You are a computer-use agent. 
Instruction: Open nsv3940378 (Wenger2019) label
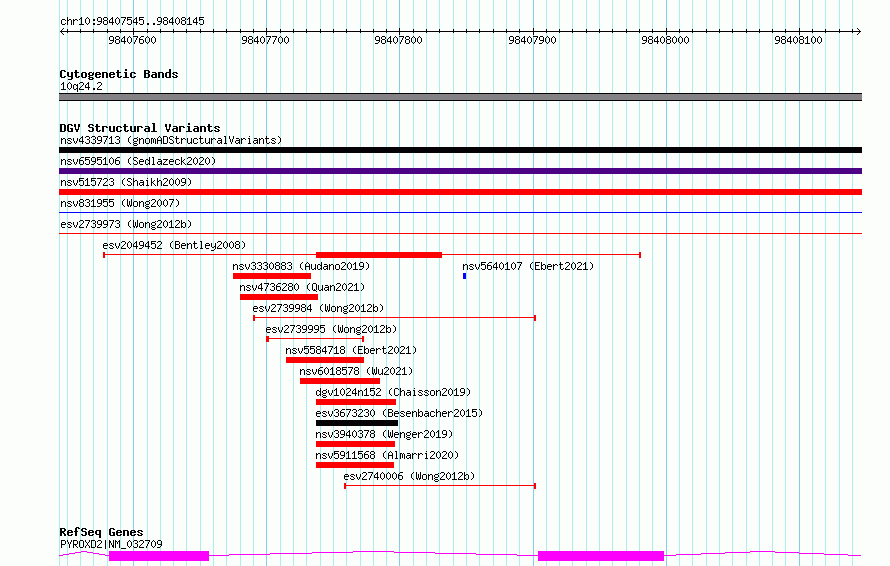pos(384,434)
